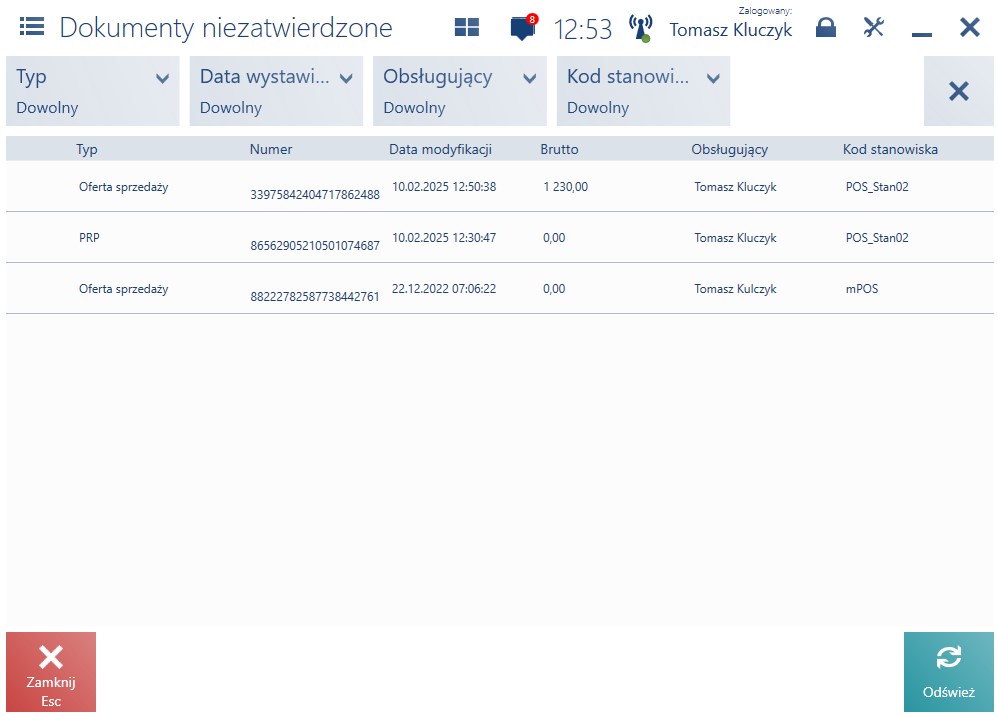The width and height of the screenshot is (998, 717).
Task: Select Oferta sprzedaży row dated 22.12.2022
Action: [500, 288]
